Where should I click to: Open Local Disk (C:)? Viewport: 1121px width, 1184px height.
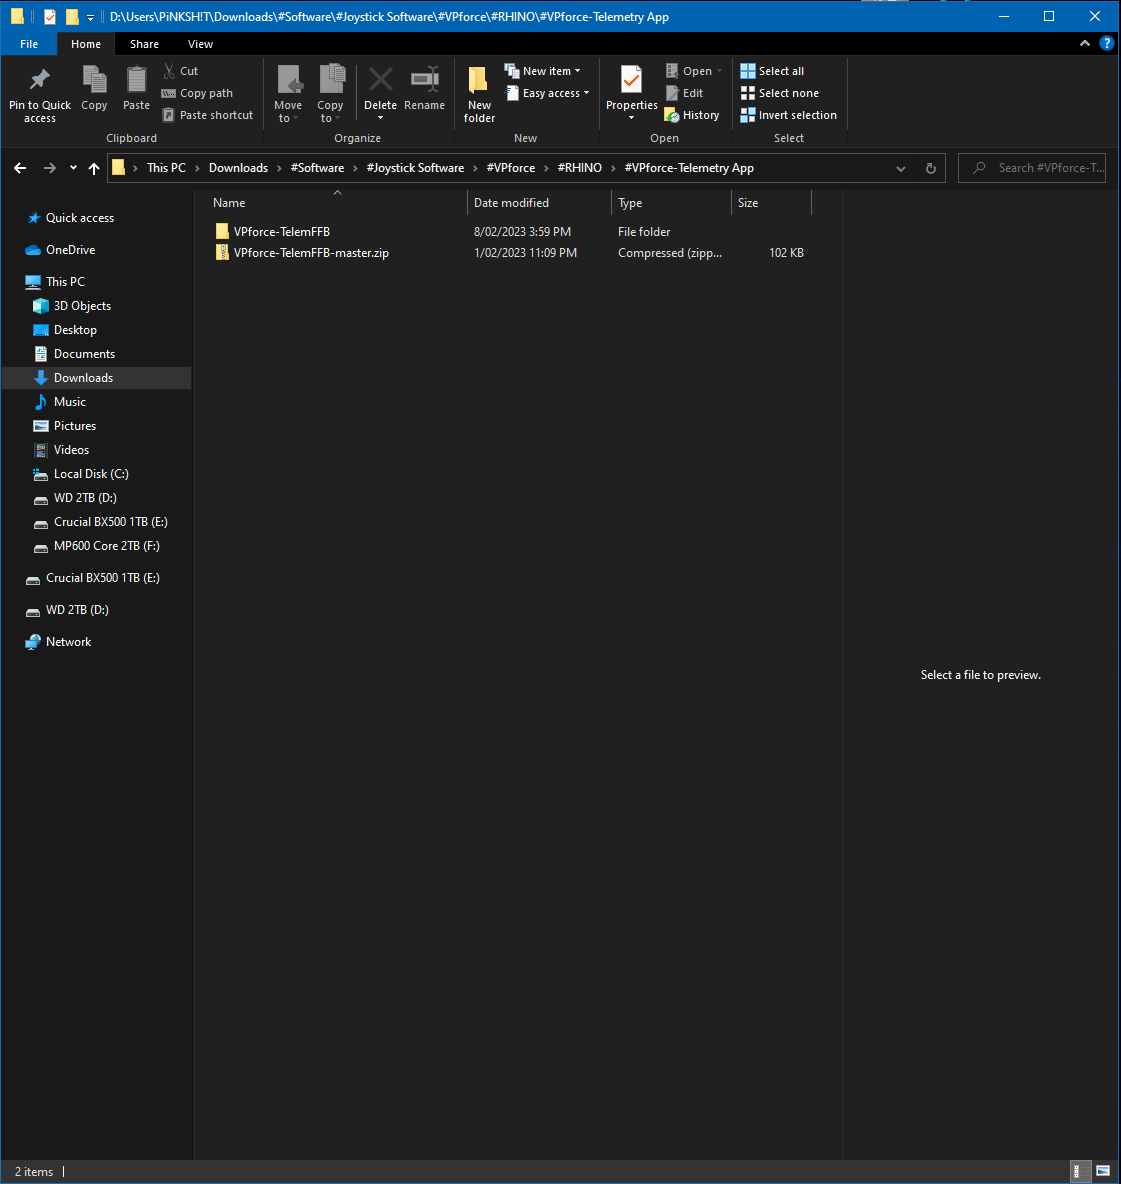91,473
